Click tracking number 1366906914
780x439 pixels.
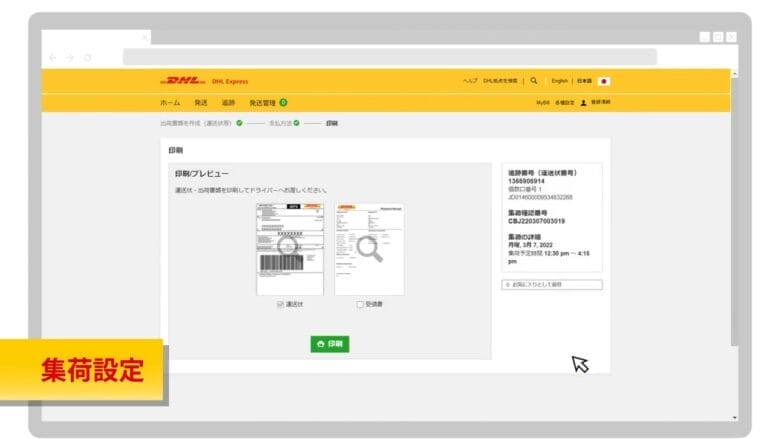click(526, 181)
